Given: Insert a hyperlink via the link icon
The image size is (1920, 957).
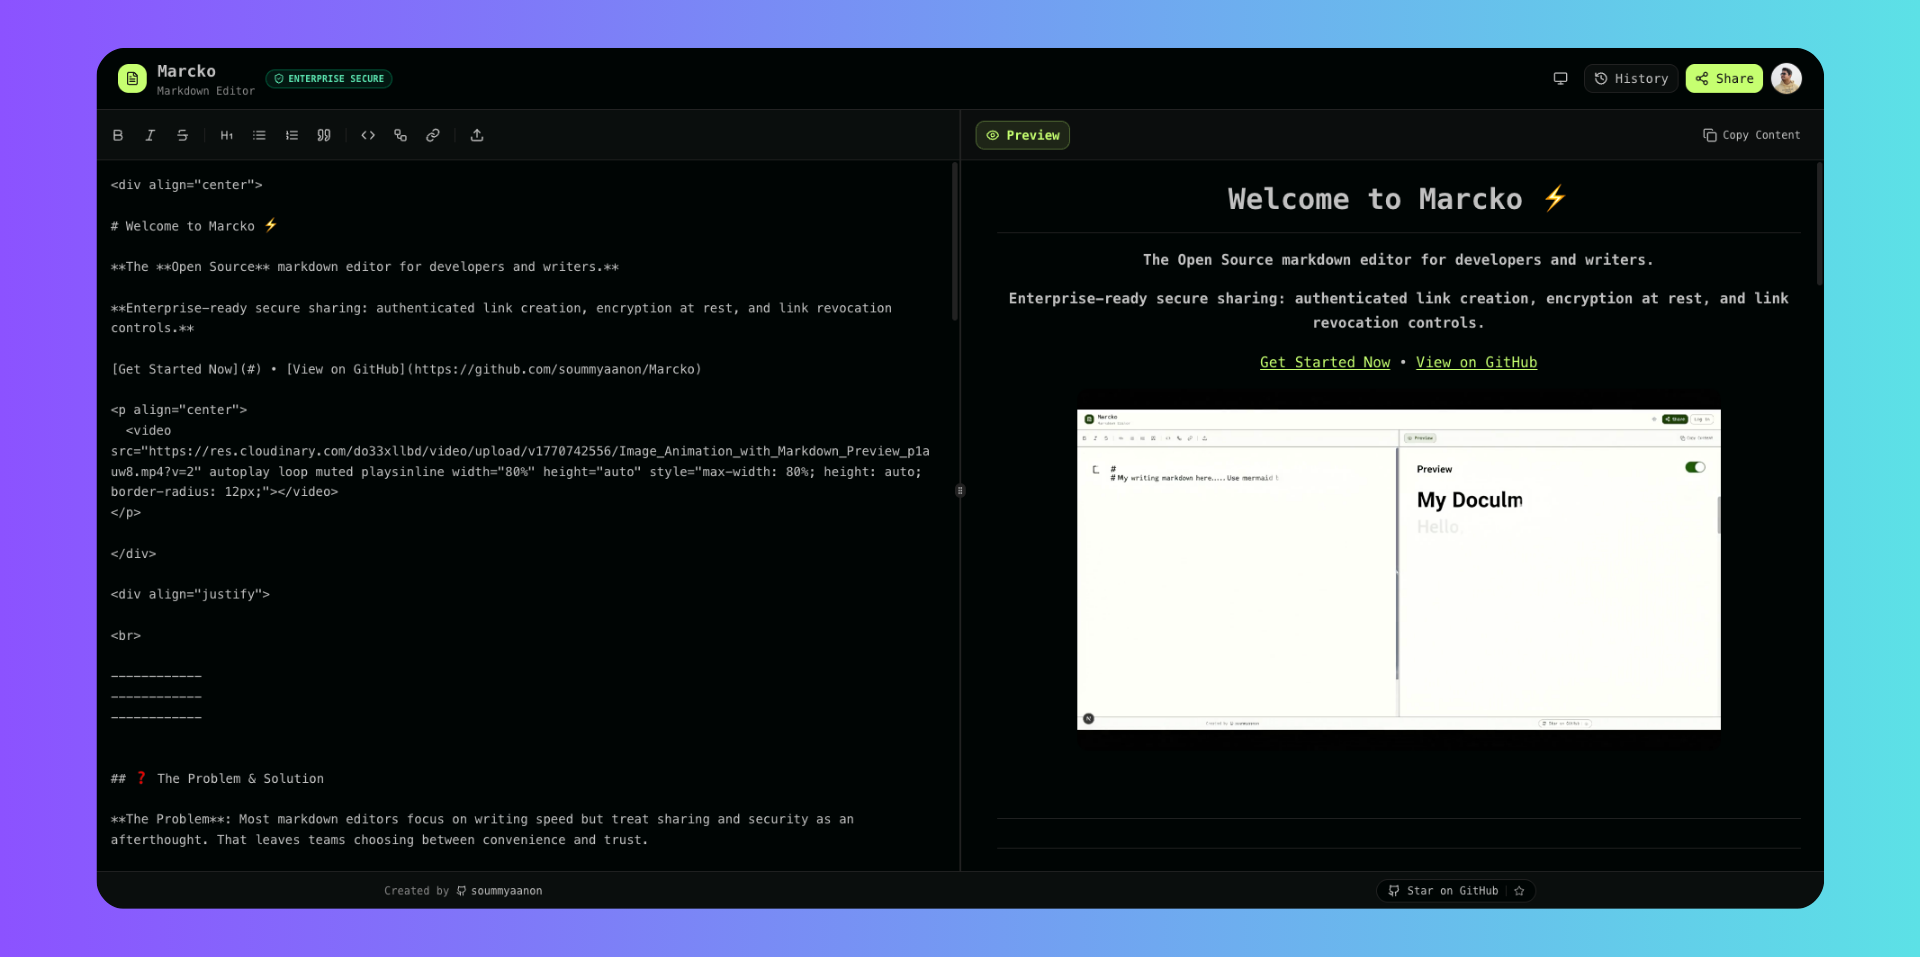Looking at the screenshot, I should tap(433, 135).
